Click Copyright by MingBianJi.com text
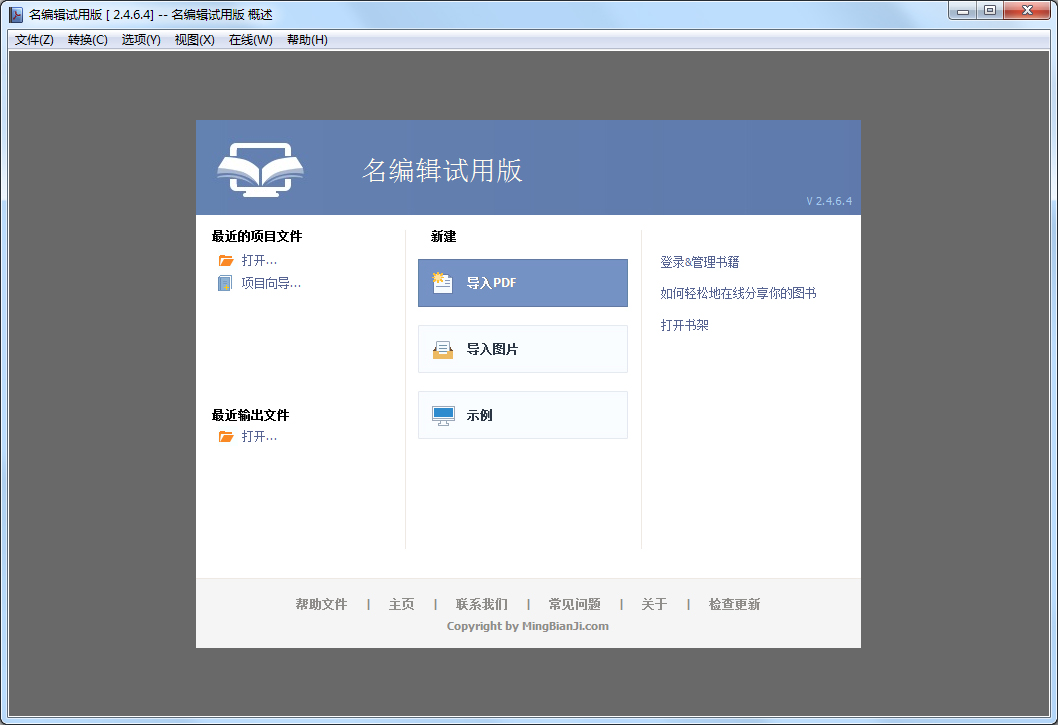 coord(528,626)
